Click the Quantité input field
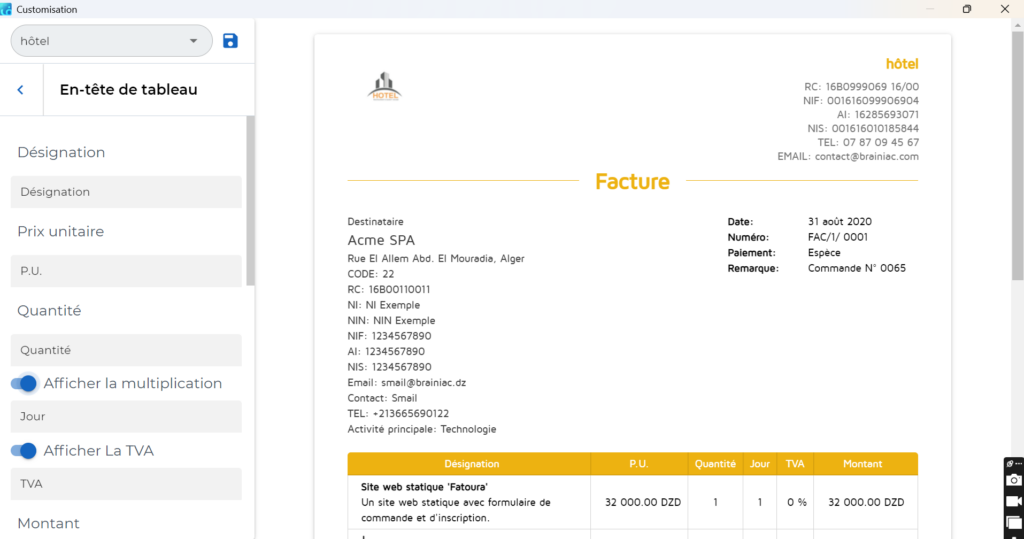Image resolution: width=1024 pixels, height=539 pixels. (126, 350)
